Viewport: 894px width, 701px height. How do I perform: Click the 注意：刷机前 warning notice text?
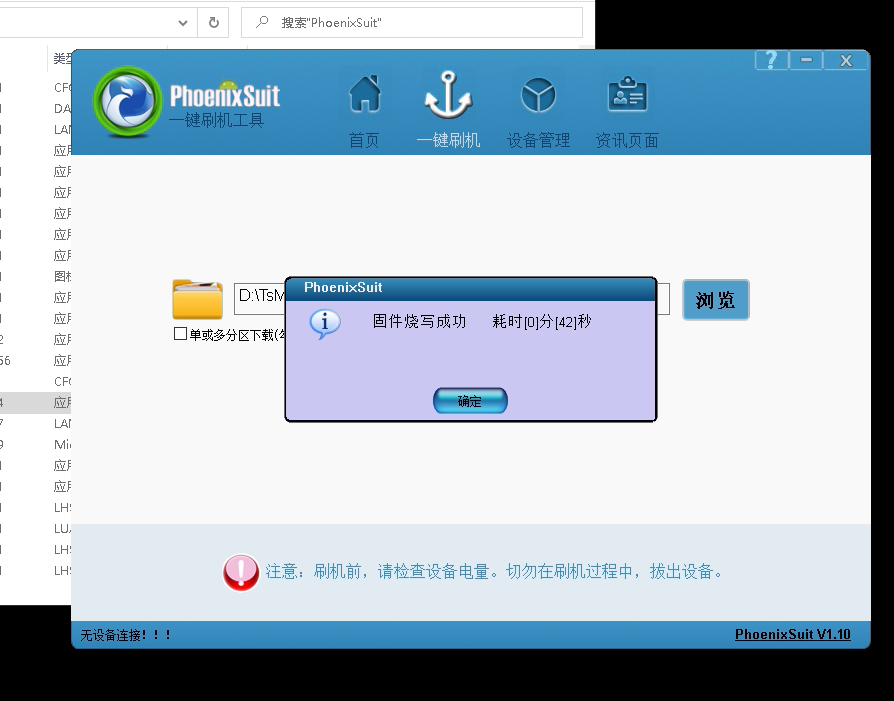point(494,571)
